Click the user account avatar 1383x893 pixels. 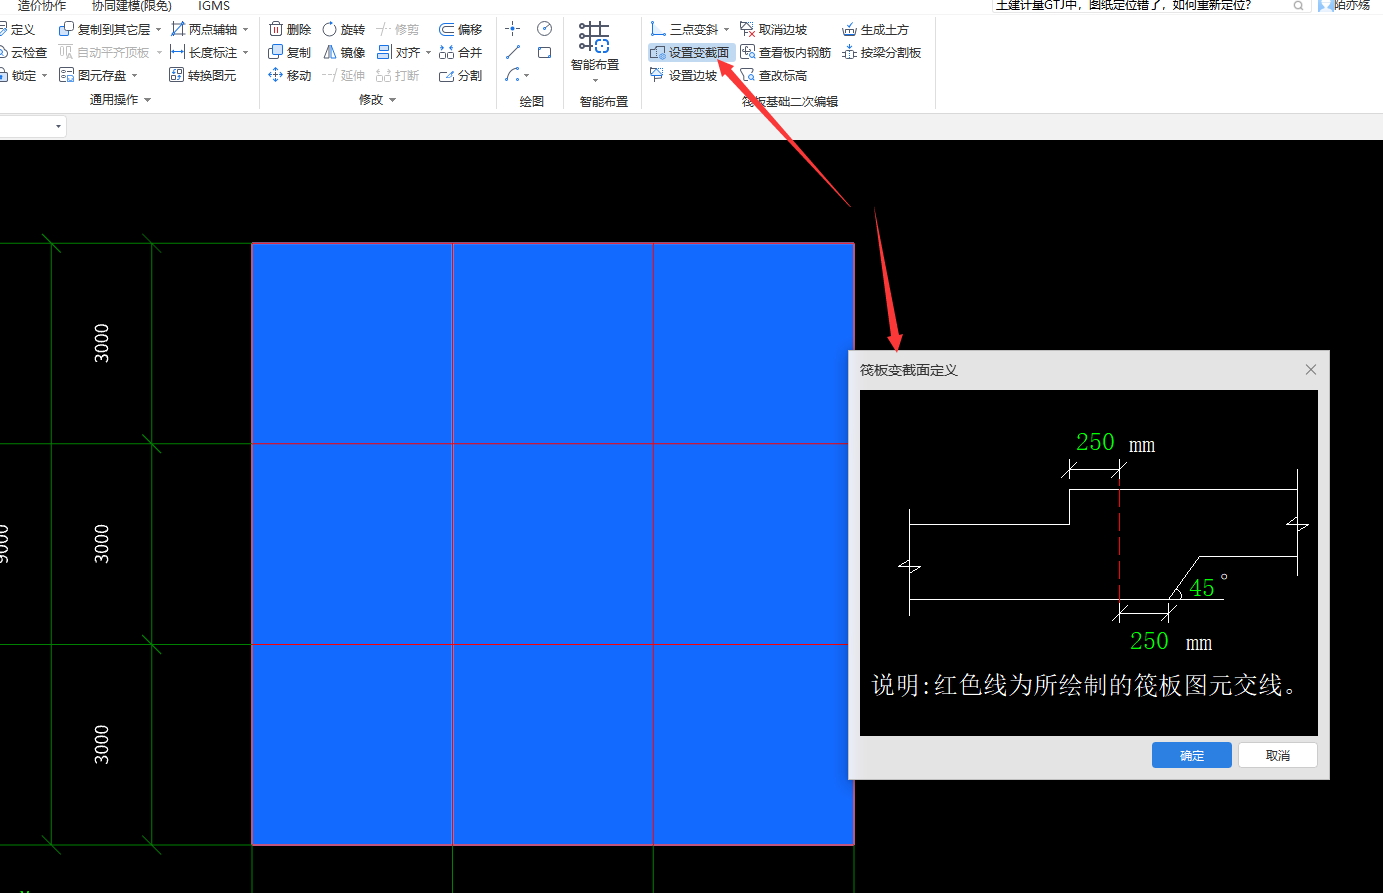click(1325, 6)
